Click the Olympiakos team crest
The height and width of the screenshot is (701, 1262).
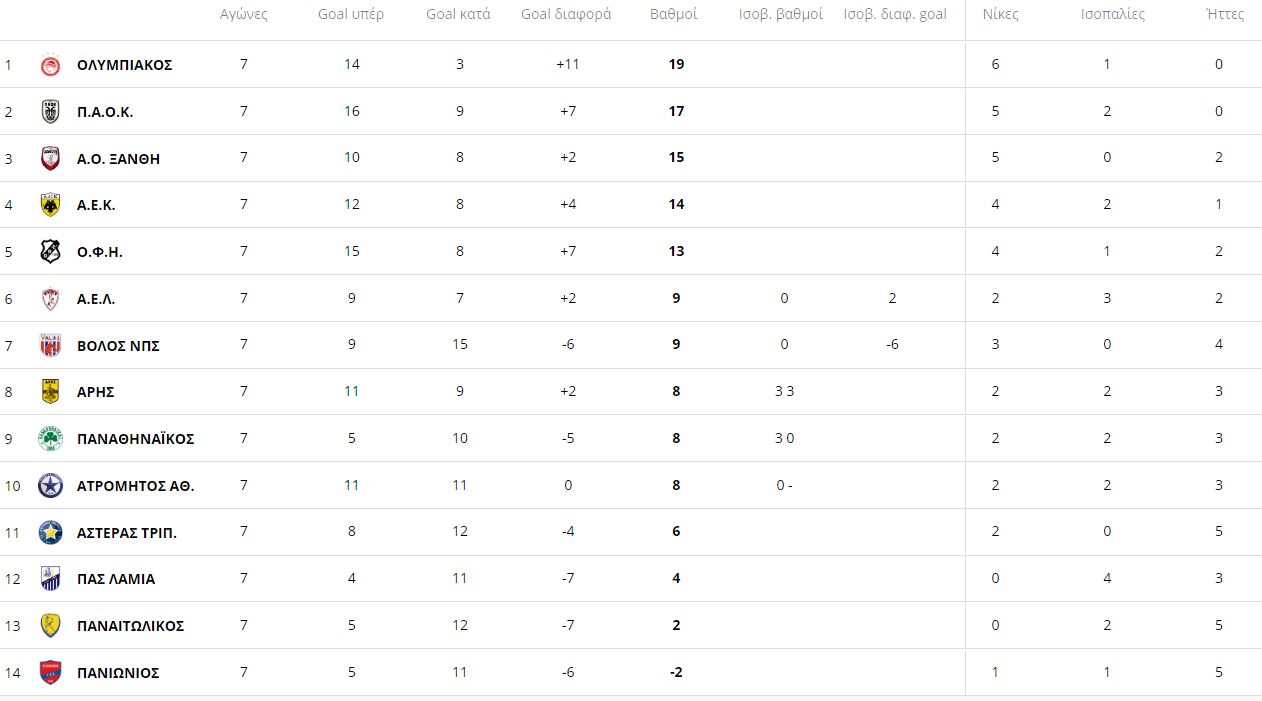click(x=50, y=65)
